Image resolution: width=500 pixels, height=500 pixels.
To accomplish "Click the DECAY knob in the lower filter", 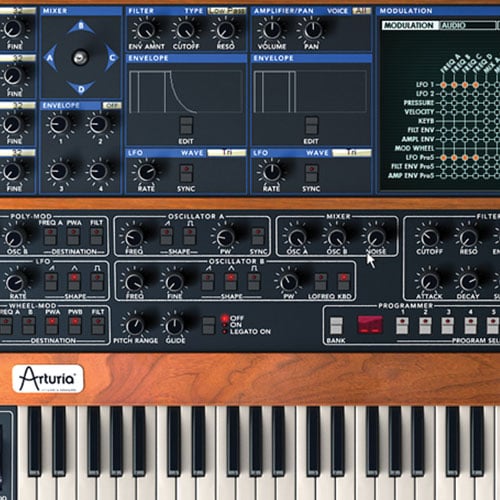I will click(x=468, y=282).
